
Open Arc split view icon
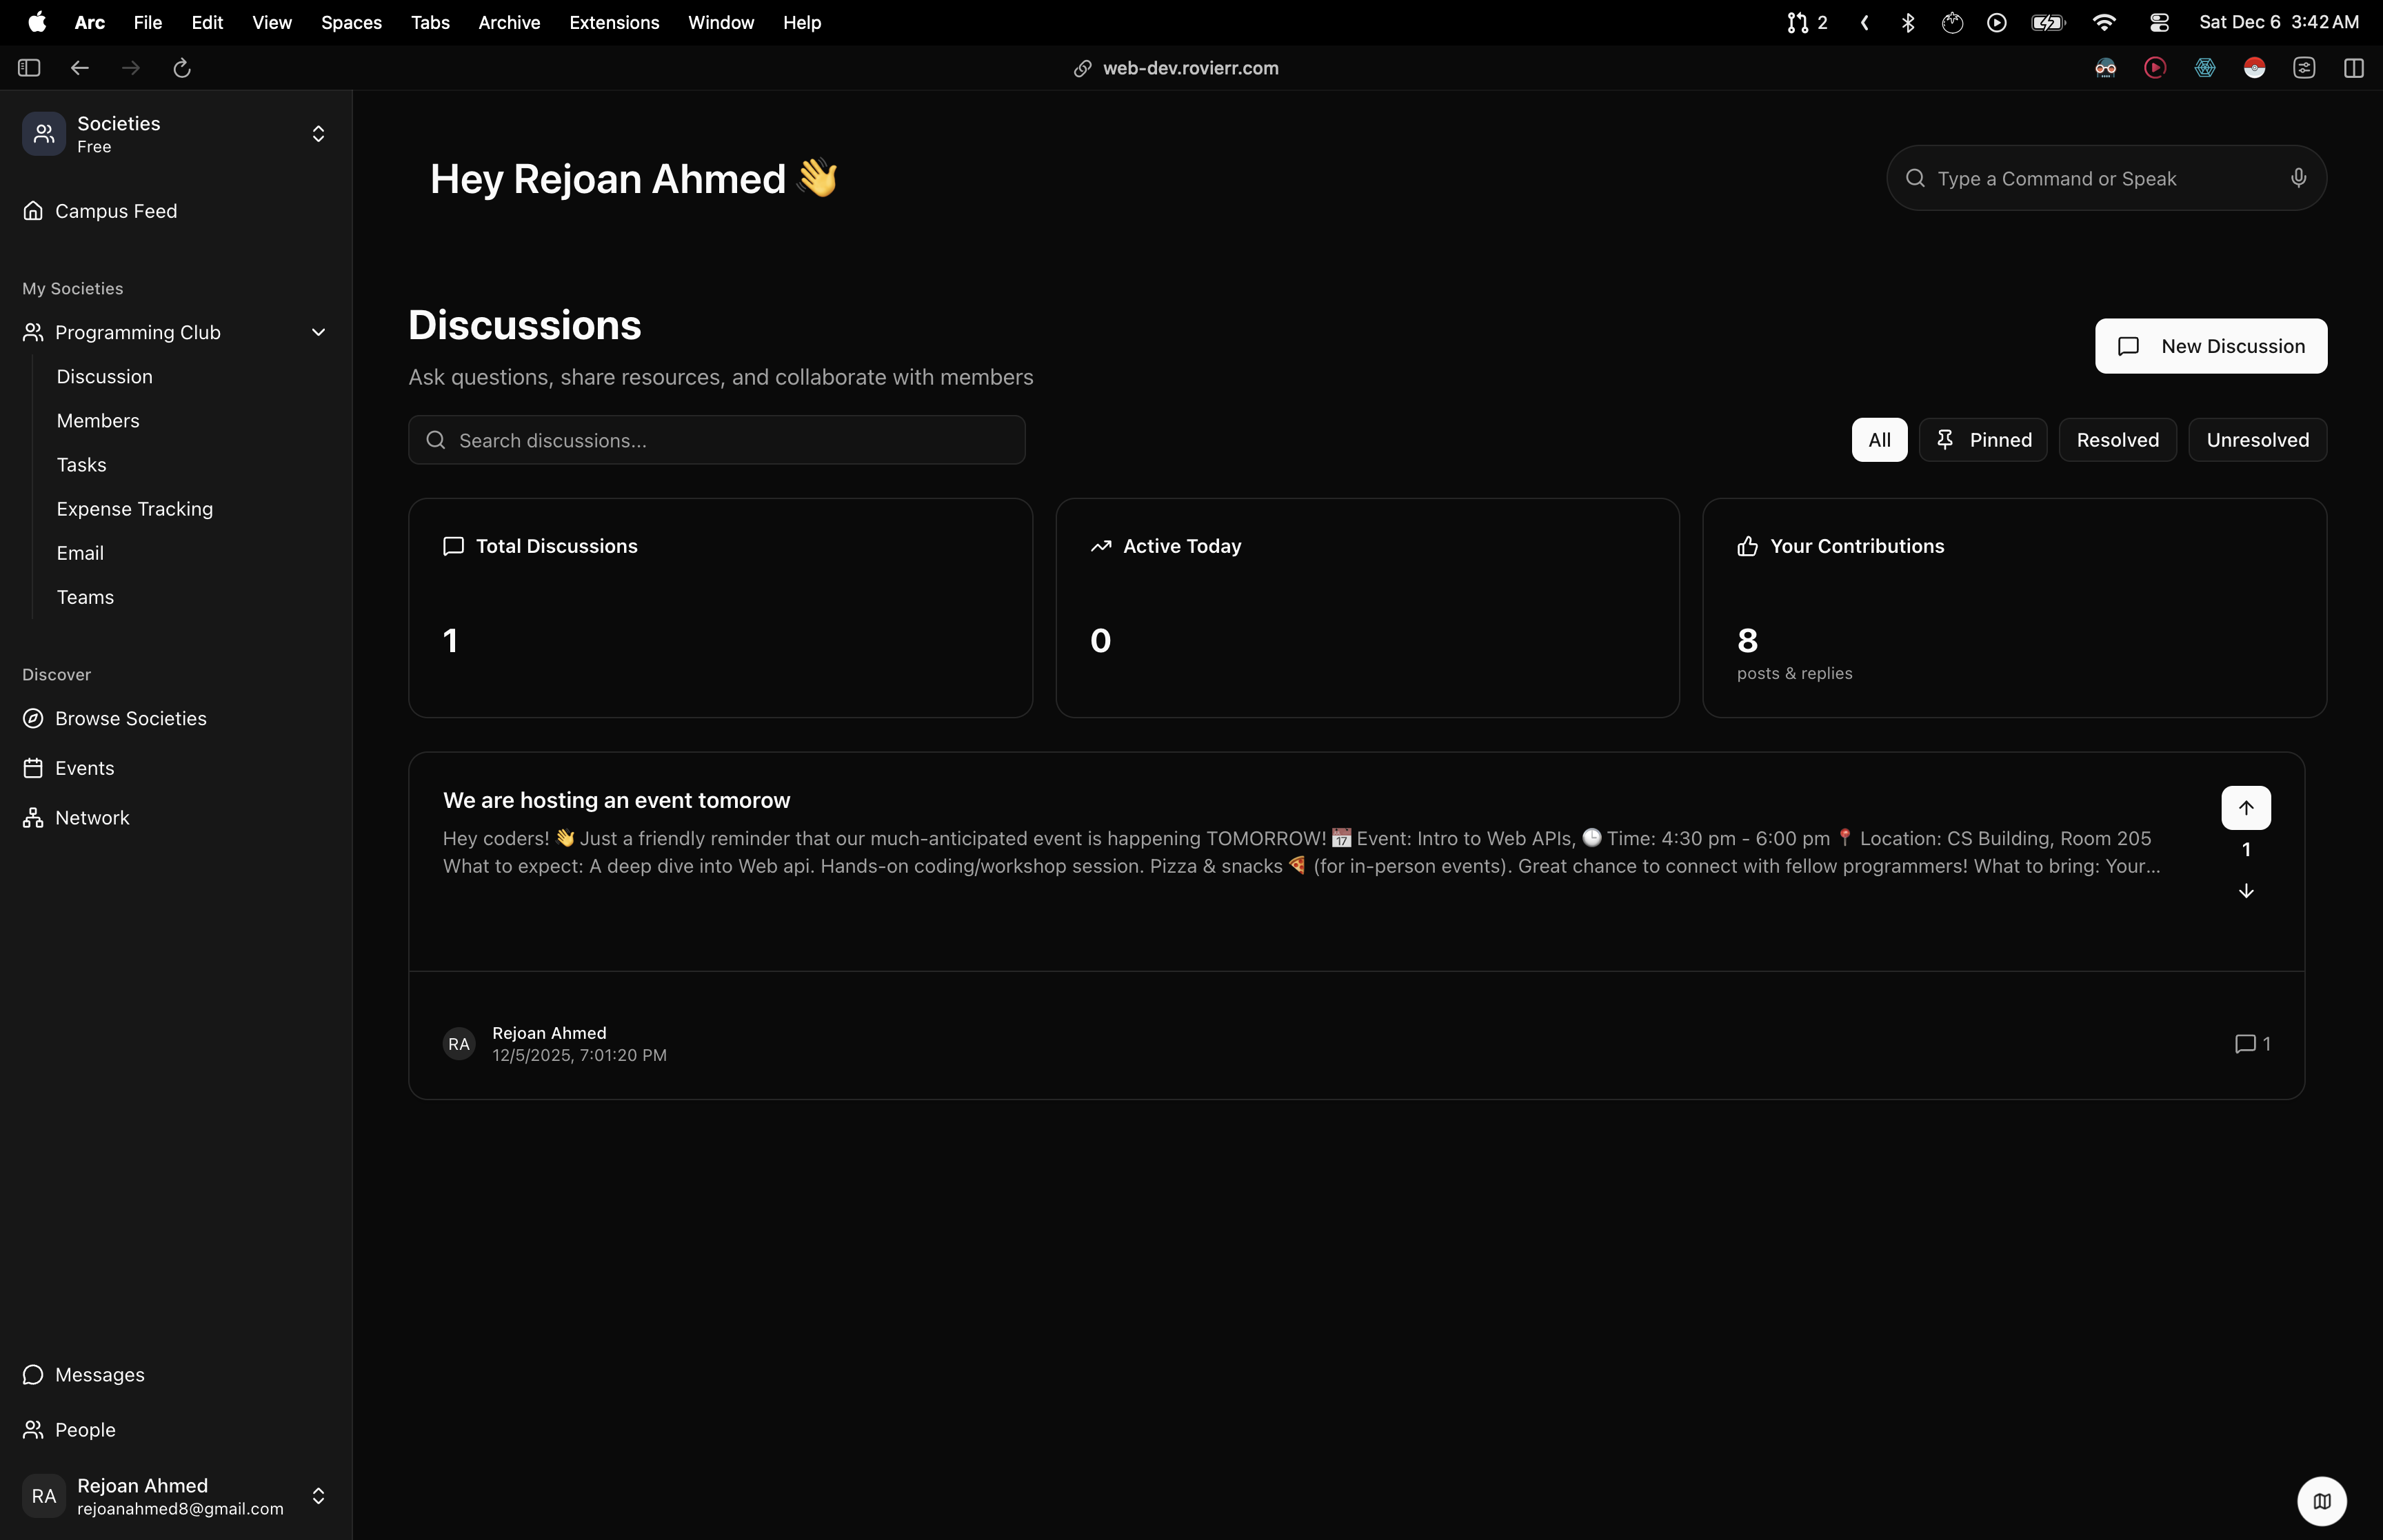click(2353, 68)
